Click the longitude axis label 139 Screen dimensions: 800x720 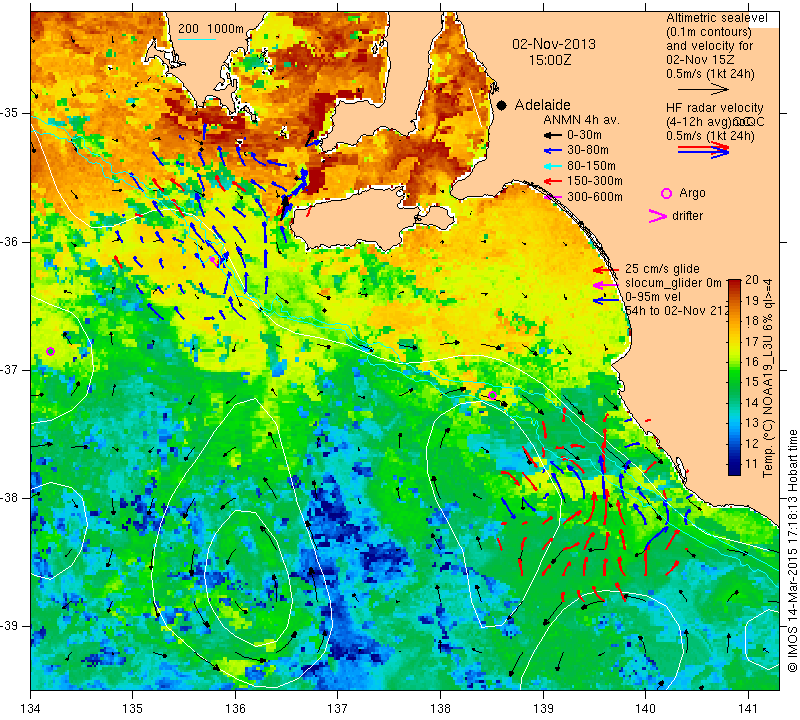(x=543, y=708)
